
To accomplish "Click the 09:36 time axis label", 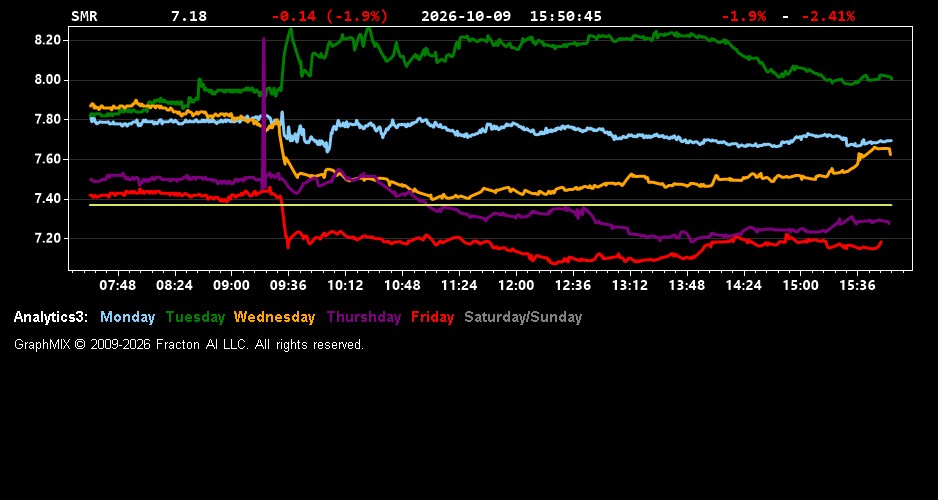I will tap(288, 285).
